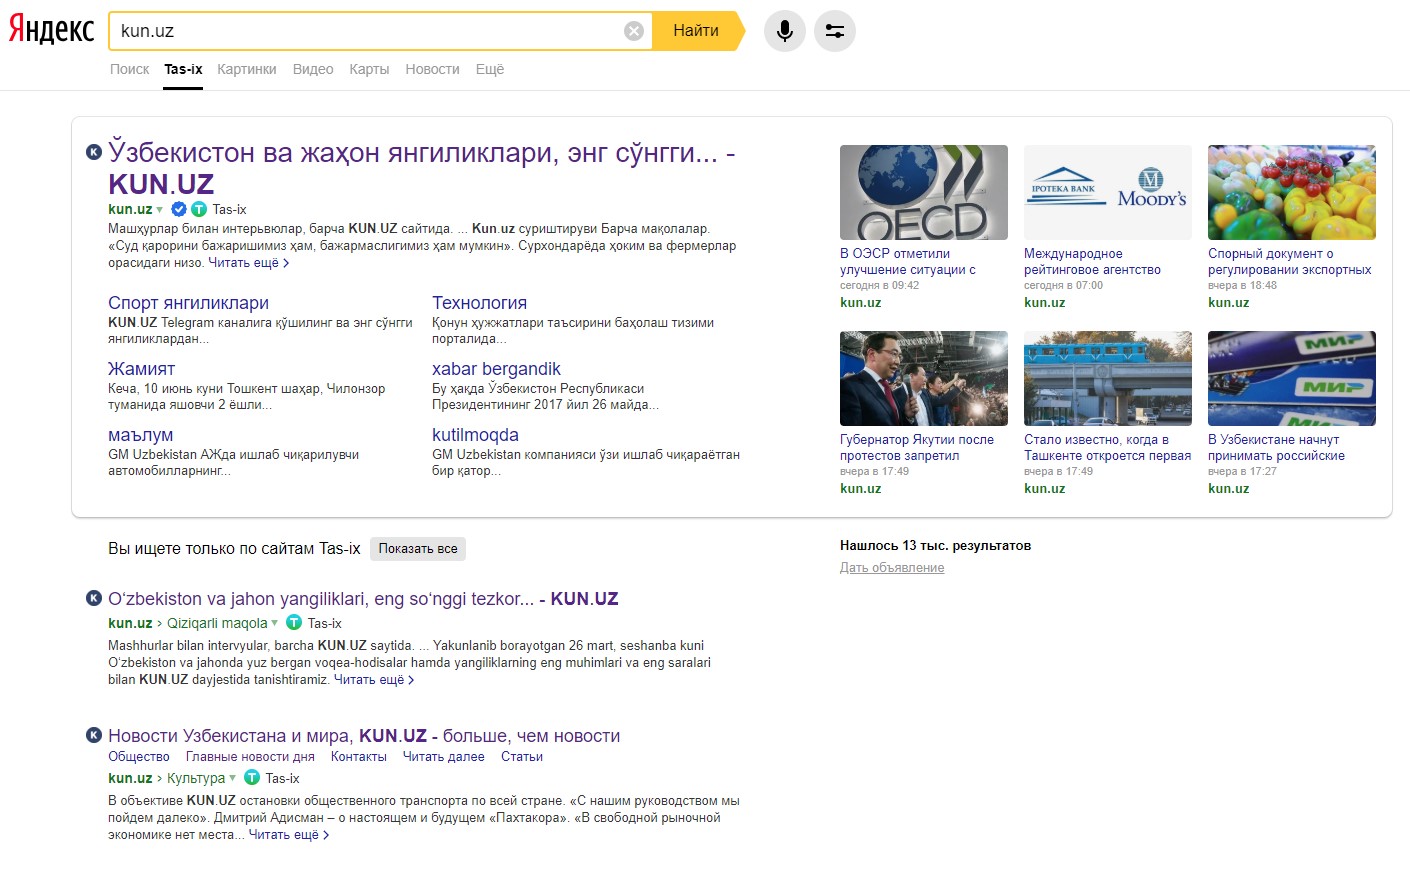This screenshot has height=874, width=1410.
Task: Open the Yandex logo home link
Action: (51, 29)
